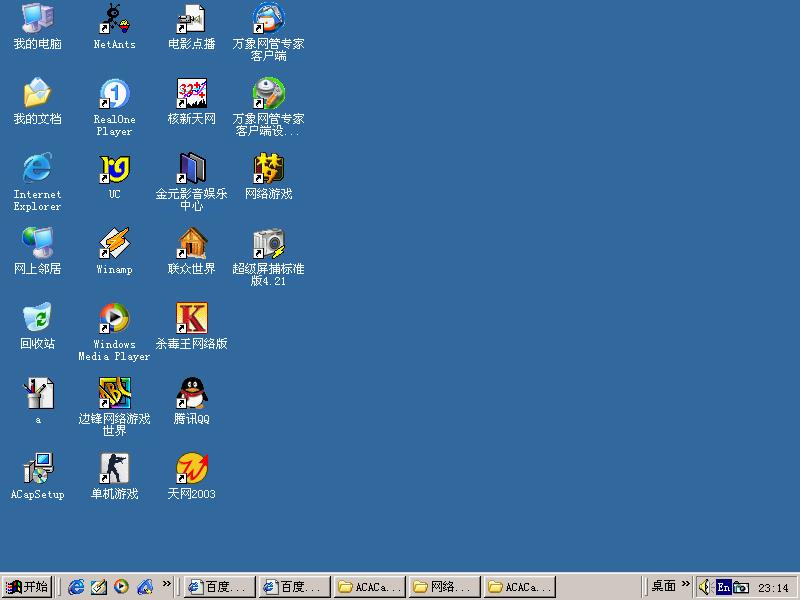The image size is (800, 600).
Task: Launch Internet Explorer from quick launch bar
Action: (77, 587)
